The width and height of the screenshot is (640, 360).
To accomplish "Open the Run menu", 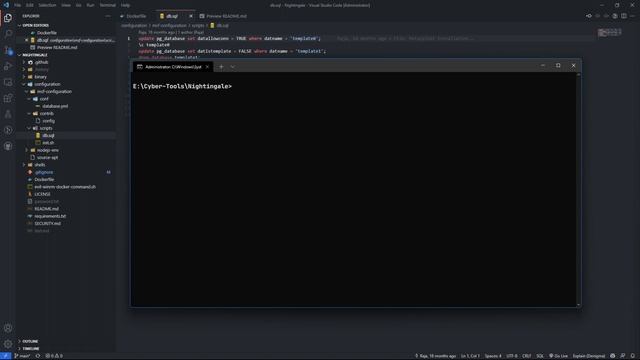I will [x=90, y=5].
